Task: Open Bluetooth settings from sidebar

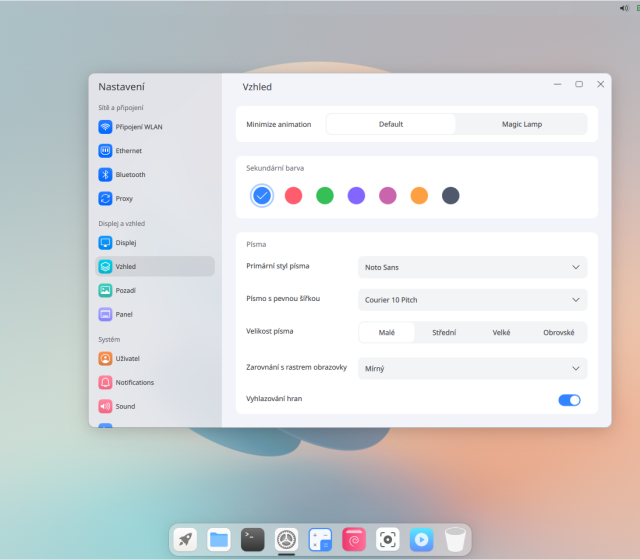Action: (x=105, y=175)
